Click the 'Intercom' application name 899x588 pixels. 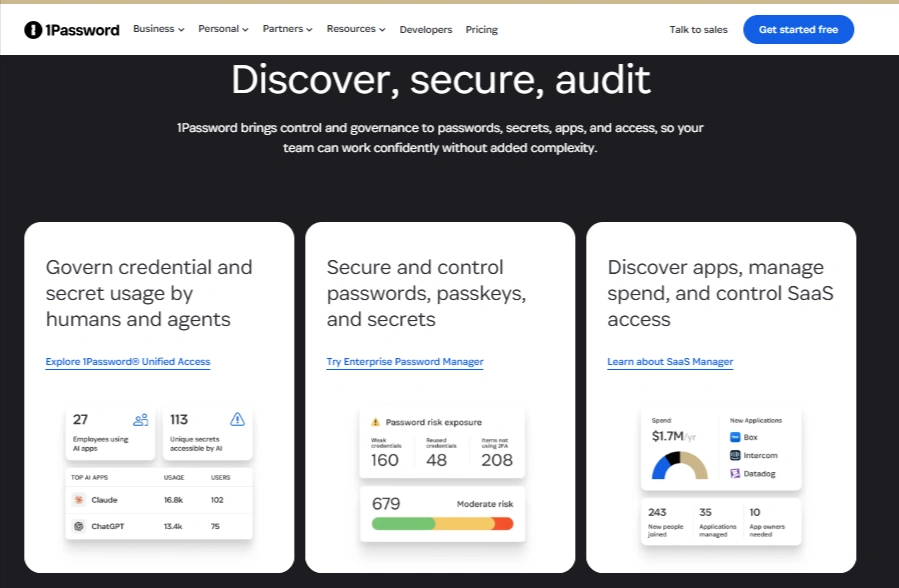(760, 456)
